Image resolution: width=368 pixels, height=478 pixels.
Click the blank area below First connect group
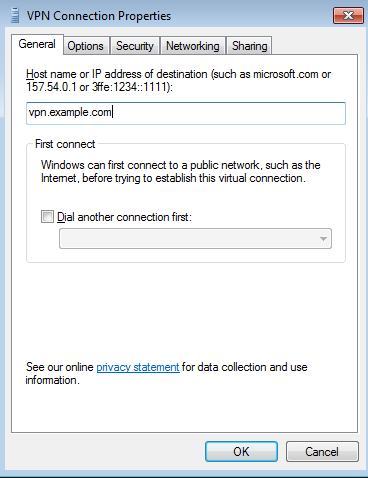click(186, 310)
